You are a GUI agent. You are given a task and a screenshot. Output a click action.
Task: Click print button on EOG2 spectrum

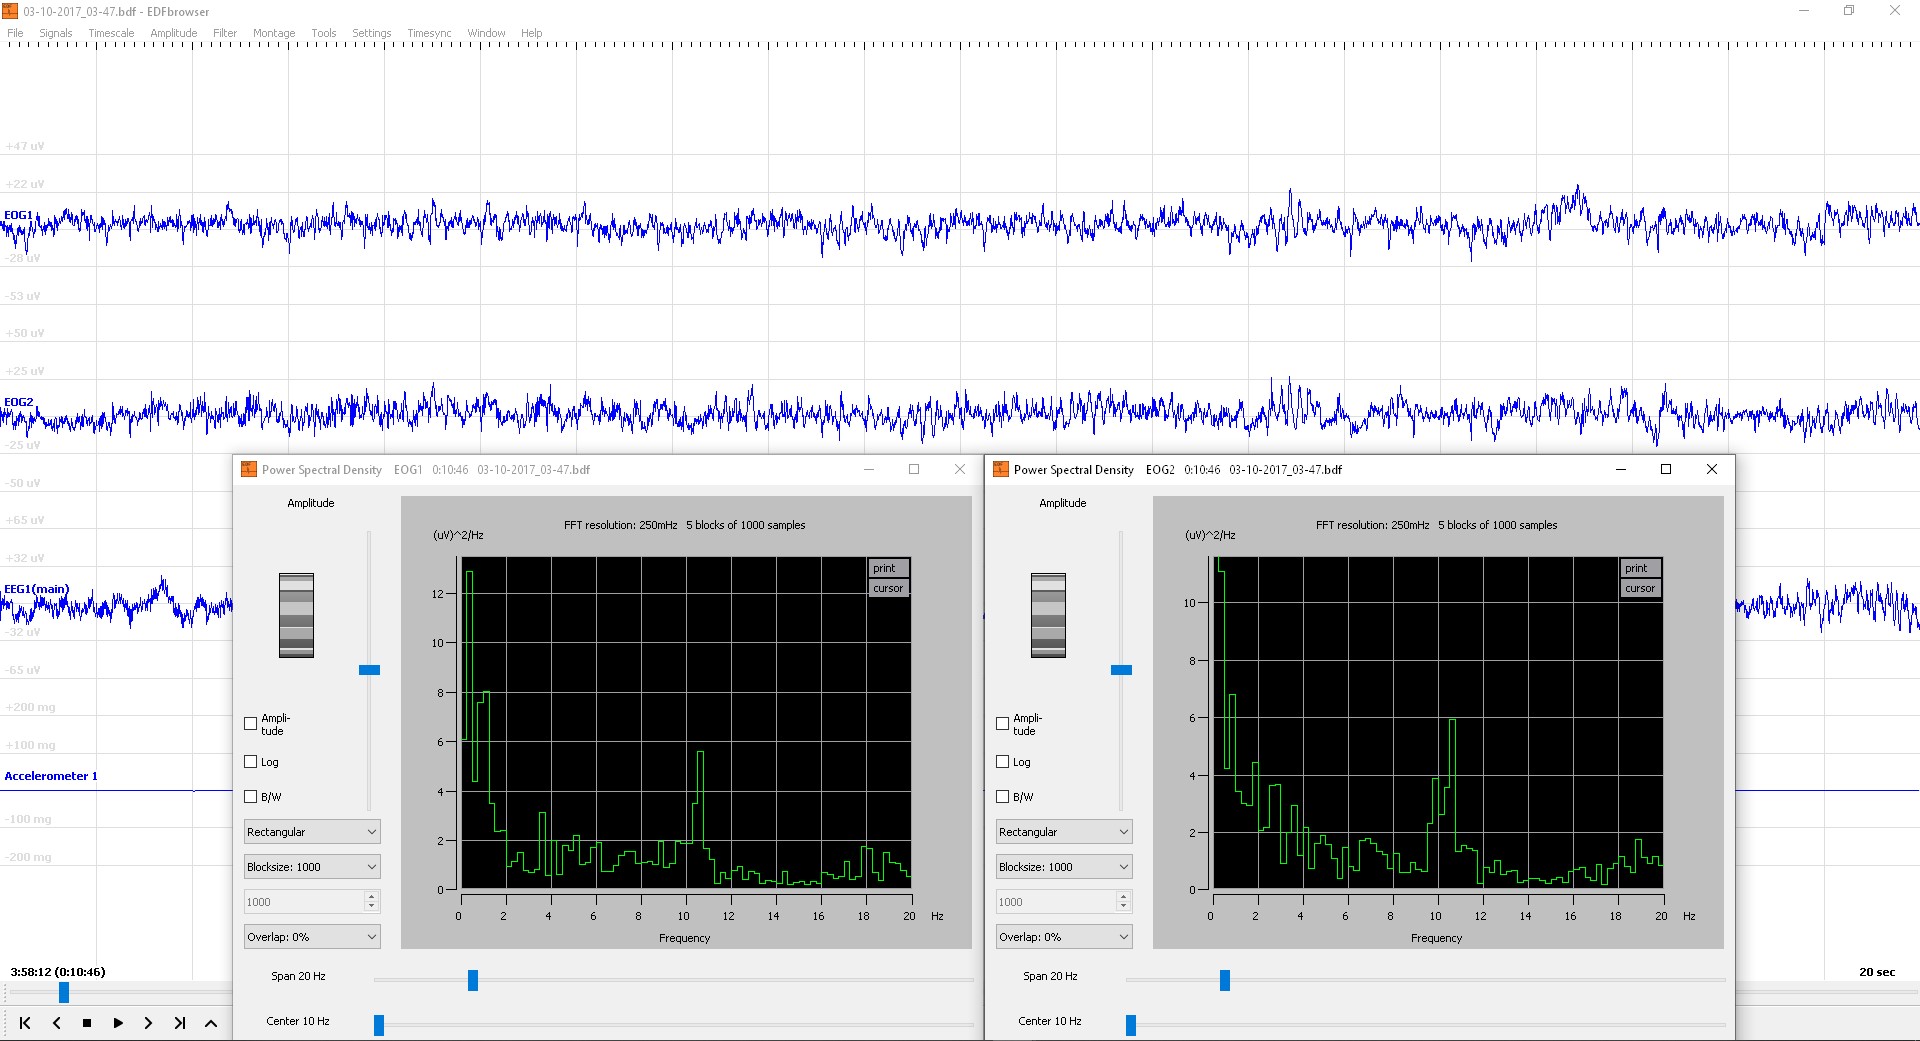pos(1640,568)
